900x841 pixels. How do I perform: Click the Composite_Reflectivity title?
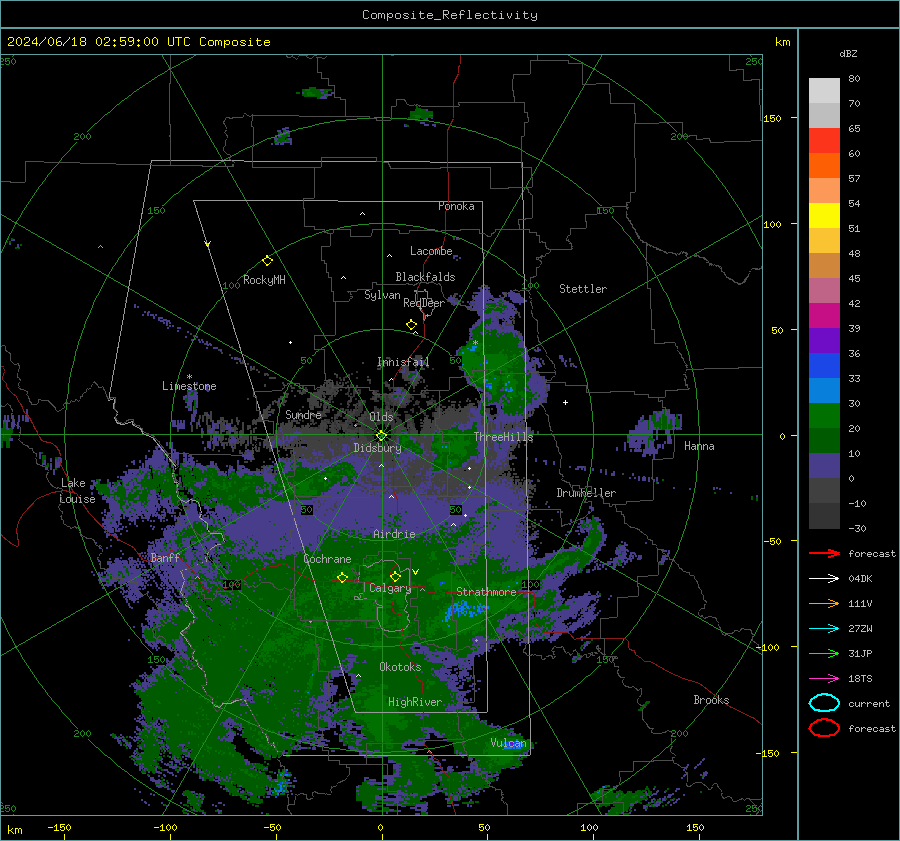(449, 15)
